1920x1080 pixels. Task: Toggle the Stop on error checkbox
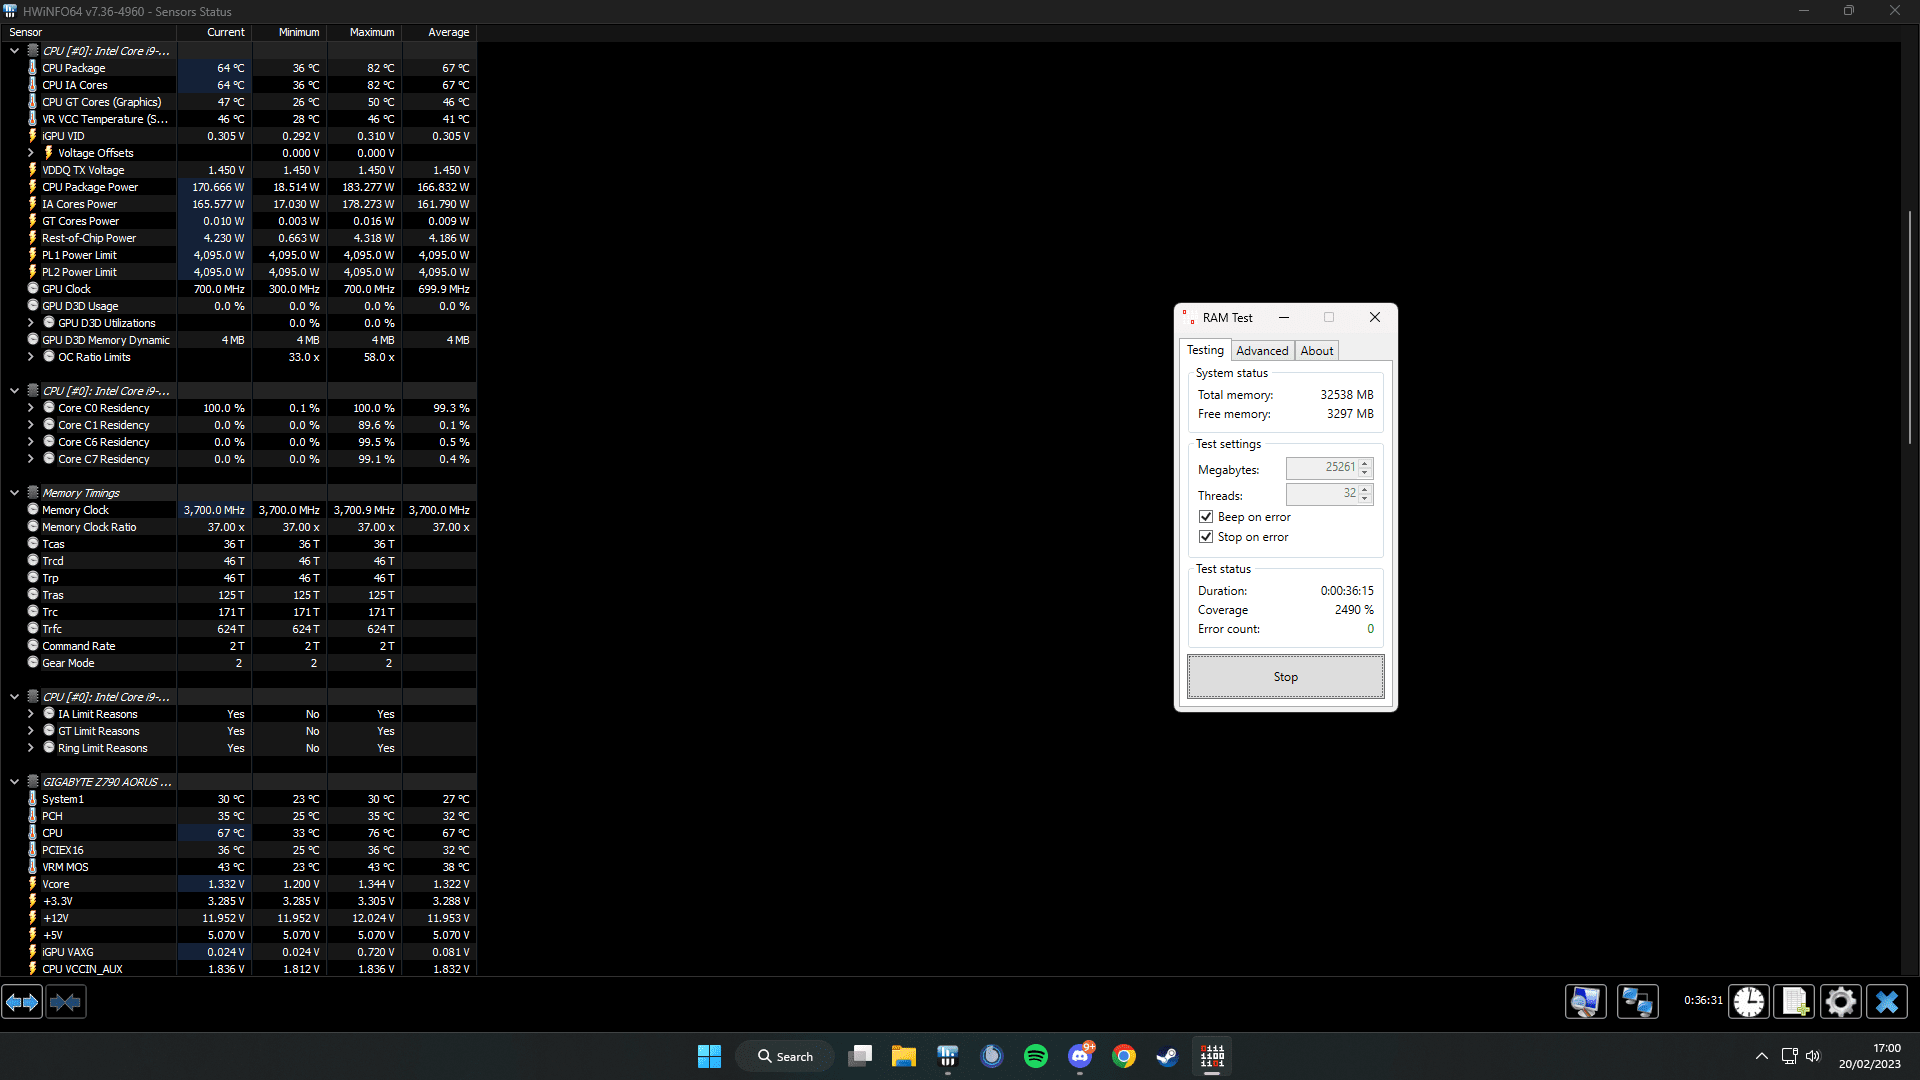[1206, 537]
